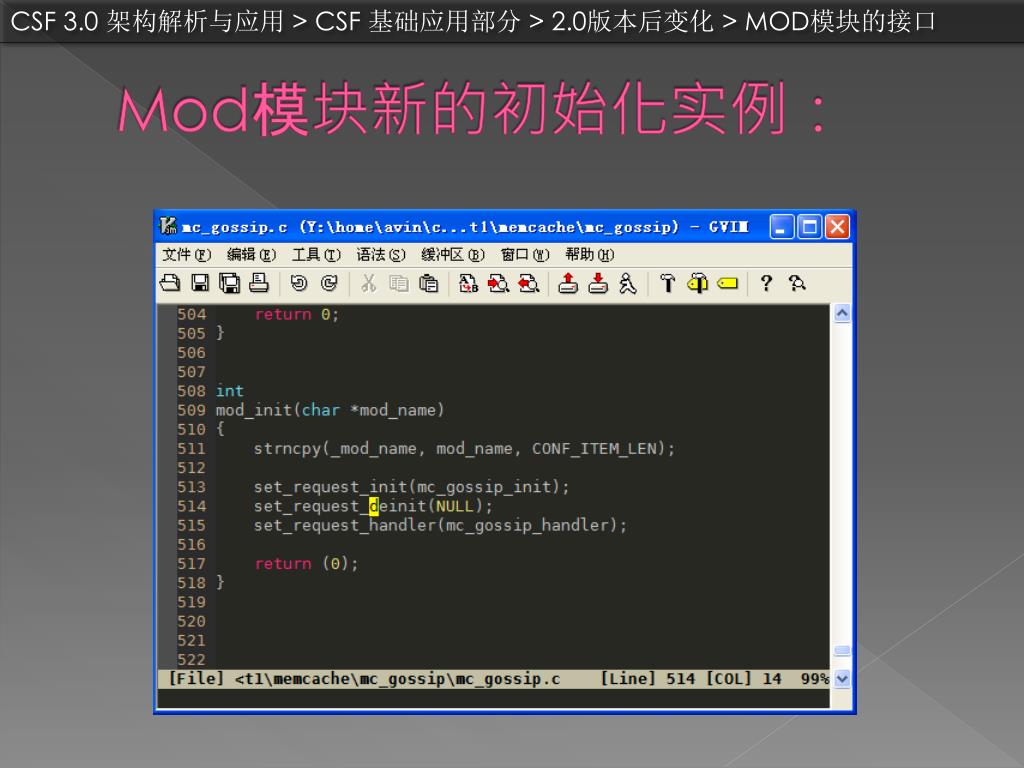This screenshot has width=1024, height=768.
Task: Click the 'strncpy(_mod_name' code line
Action: point(464,449)
